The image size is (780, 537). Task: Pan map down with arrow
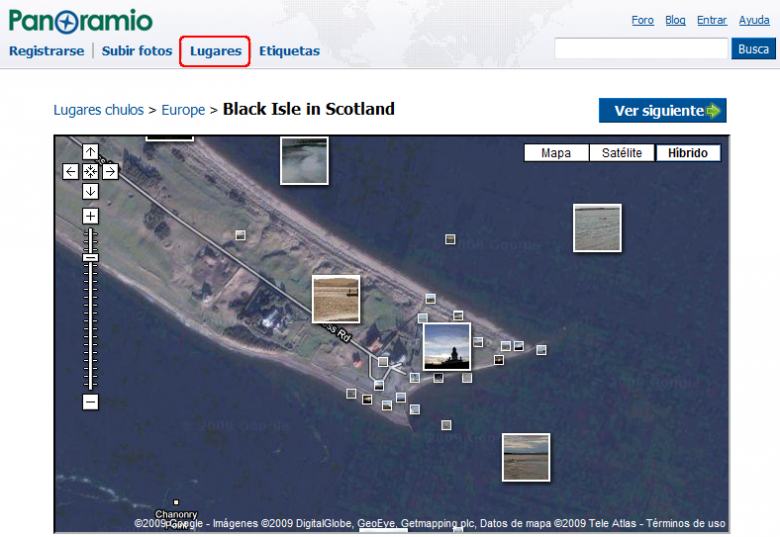pyautogui.click(x=90, y=191)
